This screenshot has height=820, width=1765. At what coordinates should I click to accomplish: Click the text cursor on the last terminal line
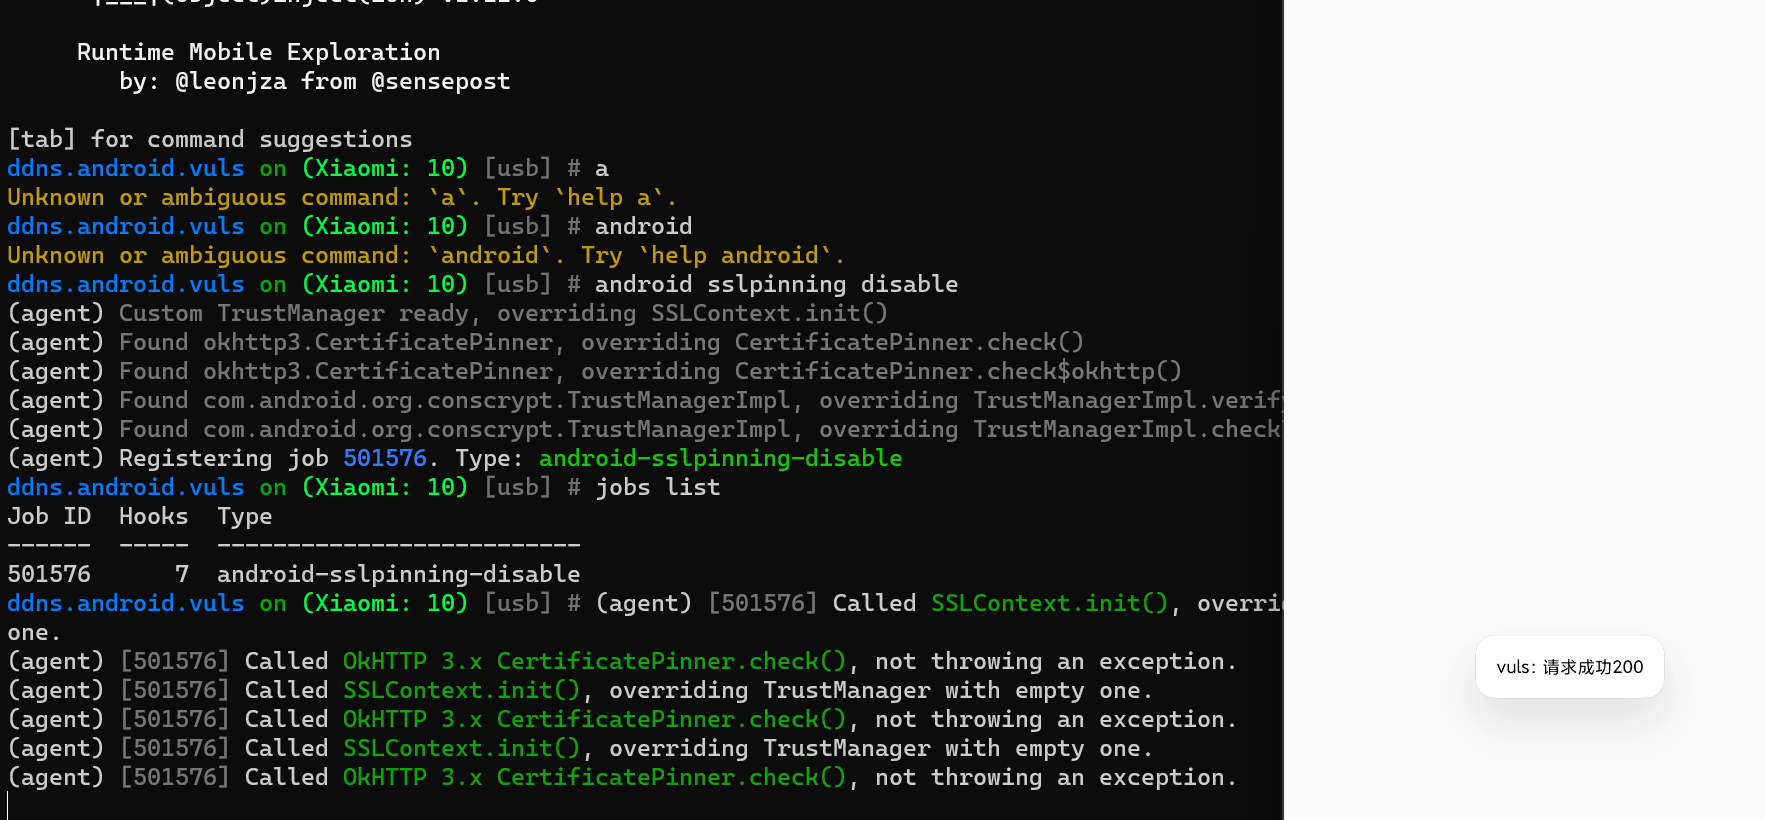tap(8, 804)
